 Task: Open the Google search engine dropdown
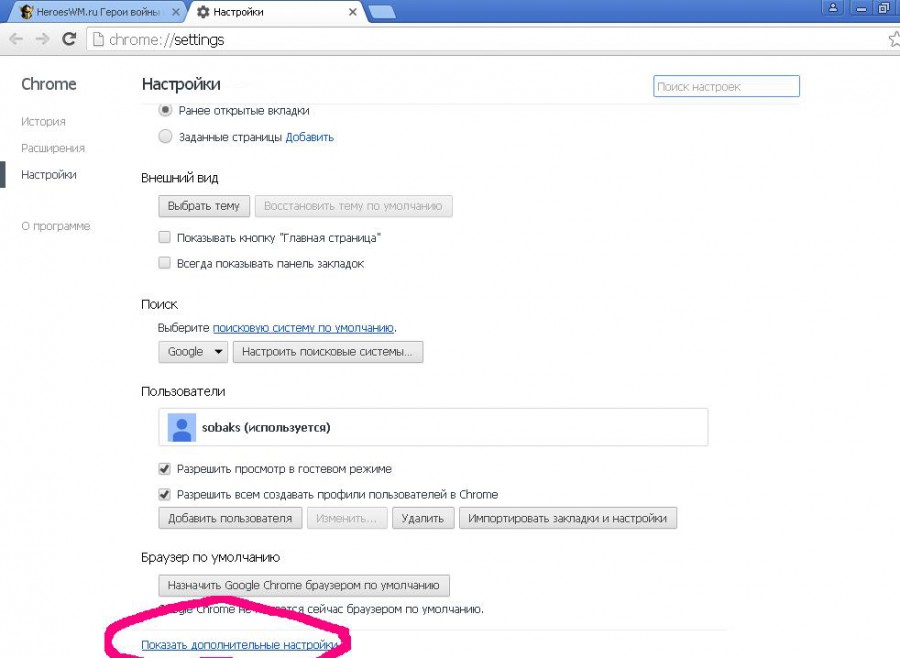point(193,352)
